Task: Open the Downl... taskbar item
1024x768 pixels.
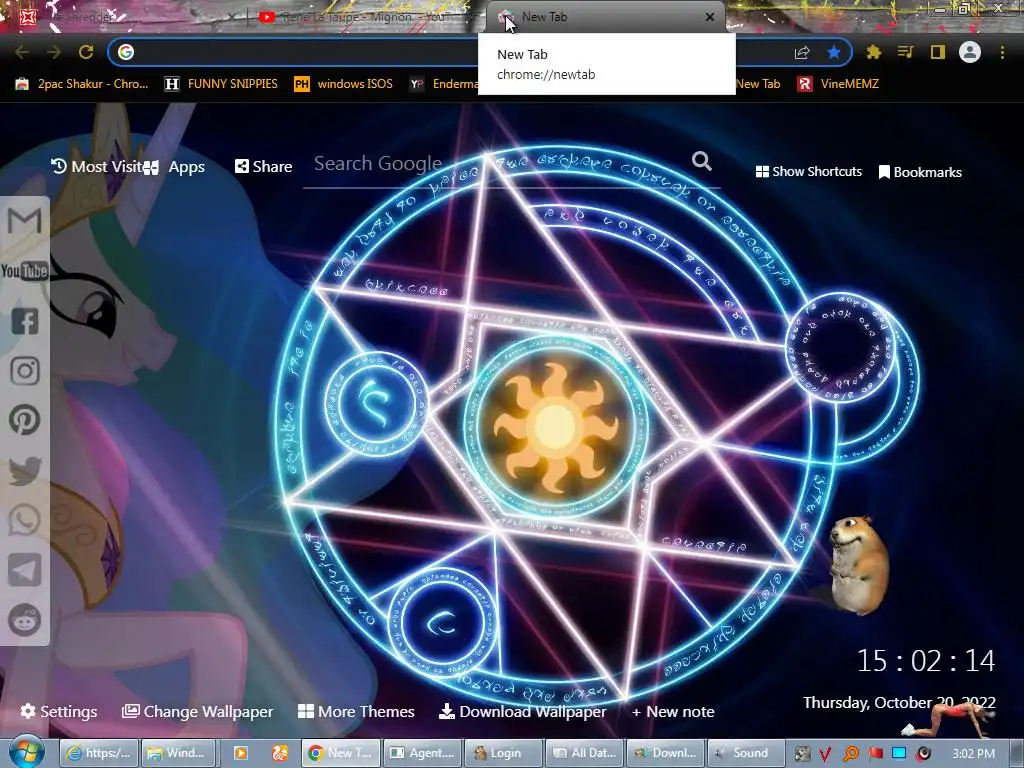Action: 665,753
